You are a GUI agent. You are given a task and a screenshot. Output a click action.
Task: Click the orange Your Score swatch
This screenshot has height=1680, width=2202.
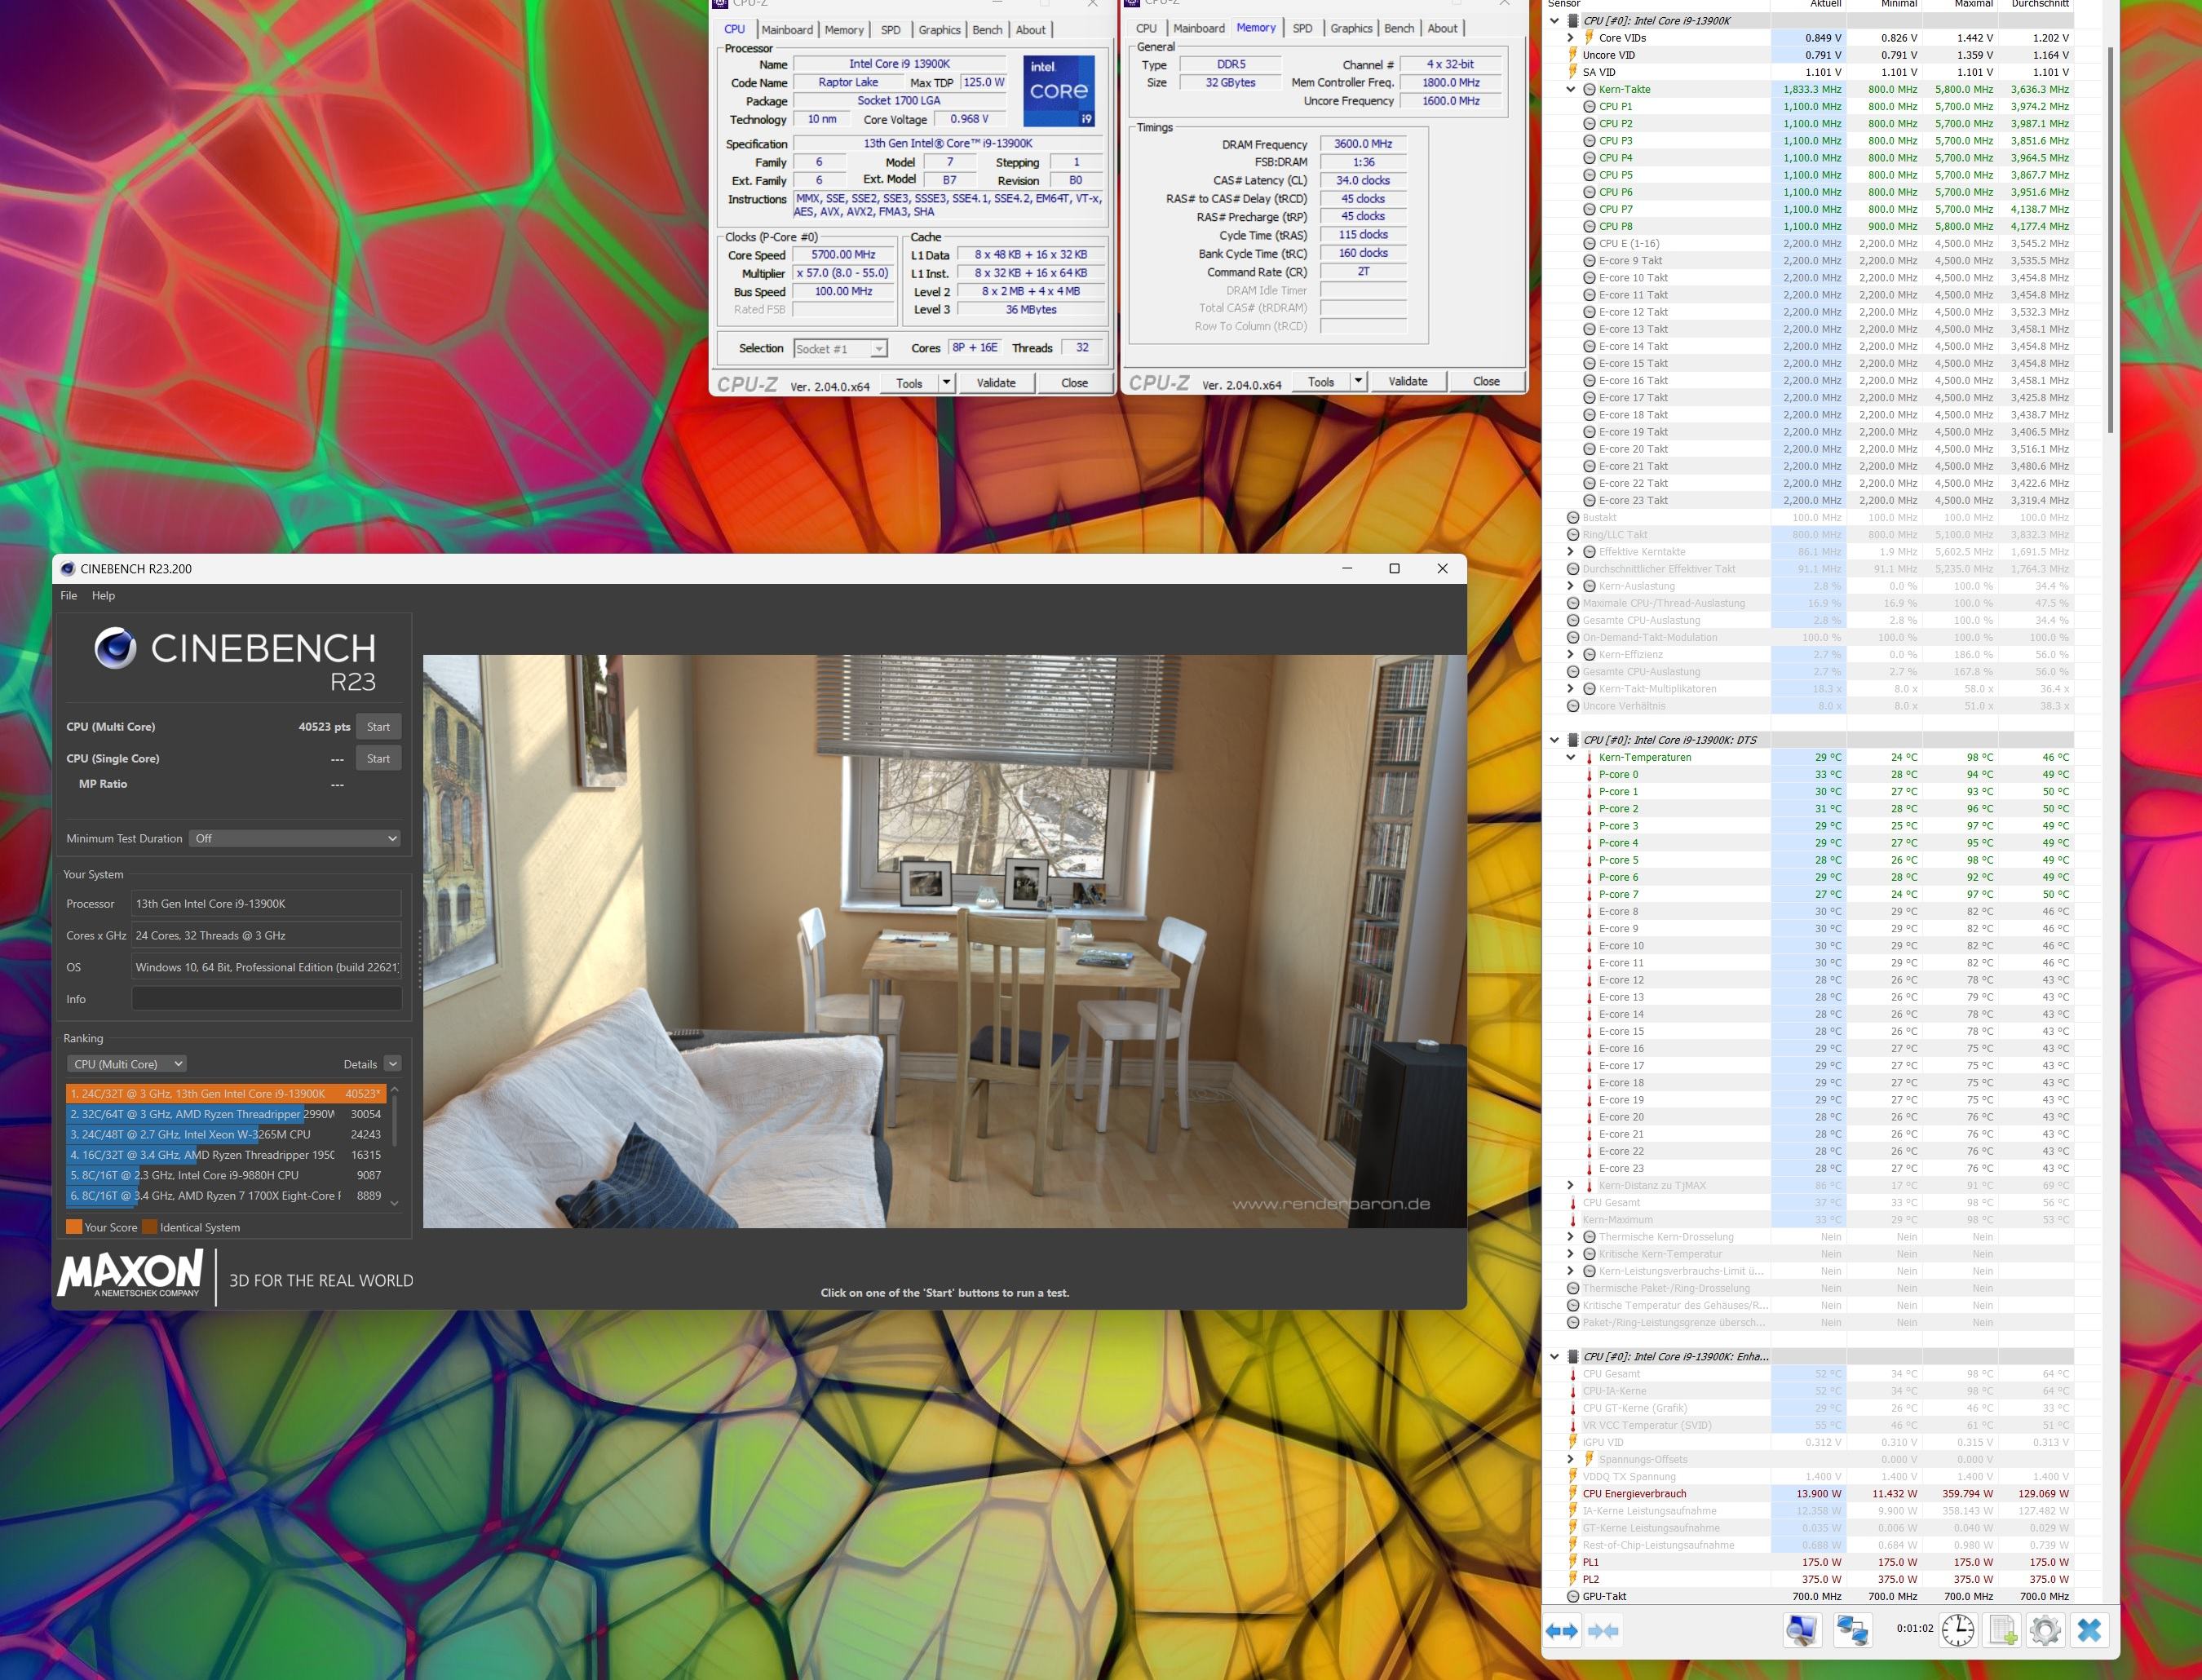click(x=74, y=1227)
